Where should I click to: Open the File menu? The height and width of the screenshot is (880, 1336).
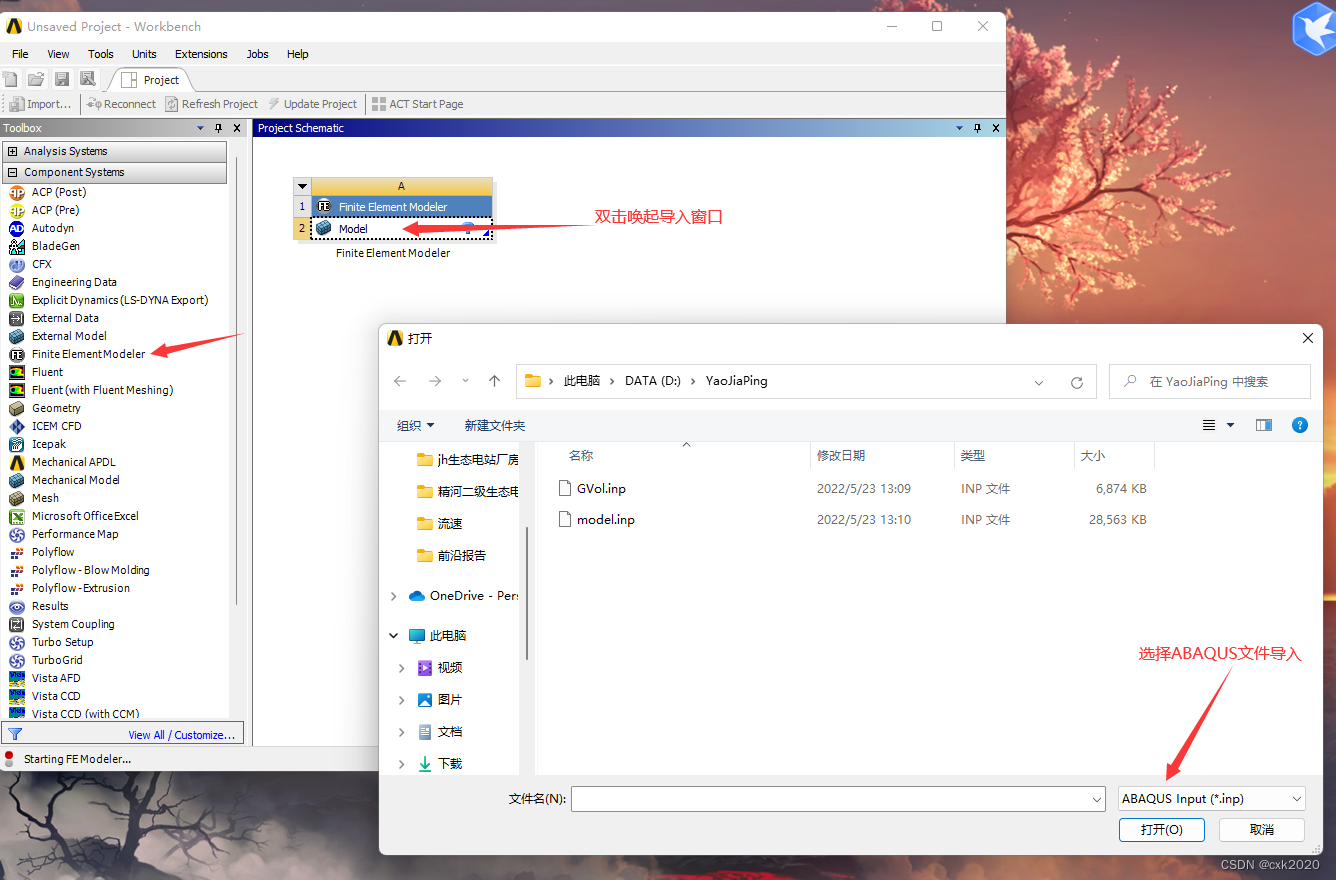pyautogui.click(x=20, y=54)
